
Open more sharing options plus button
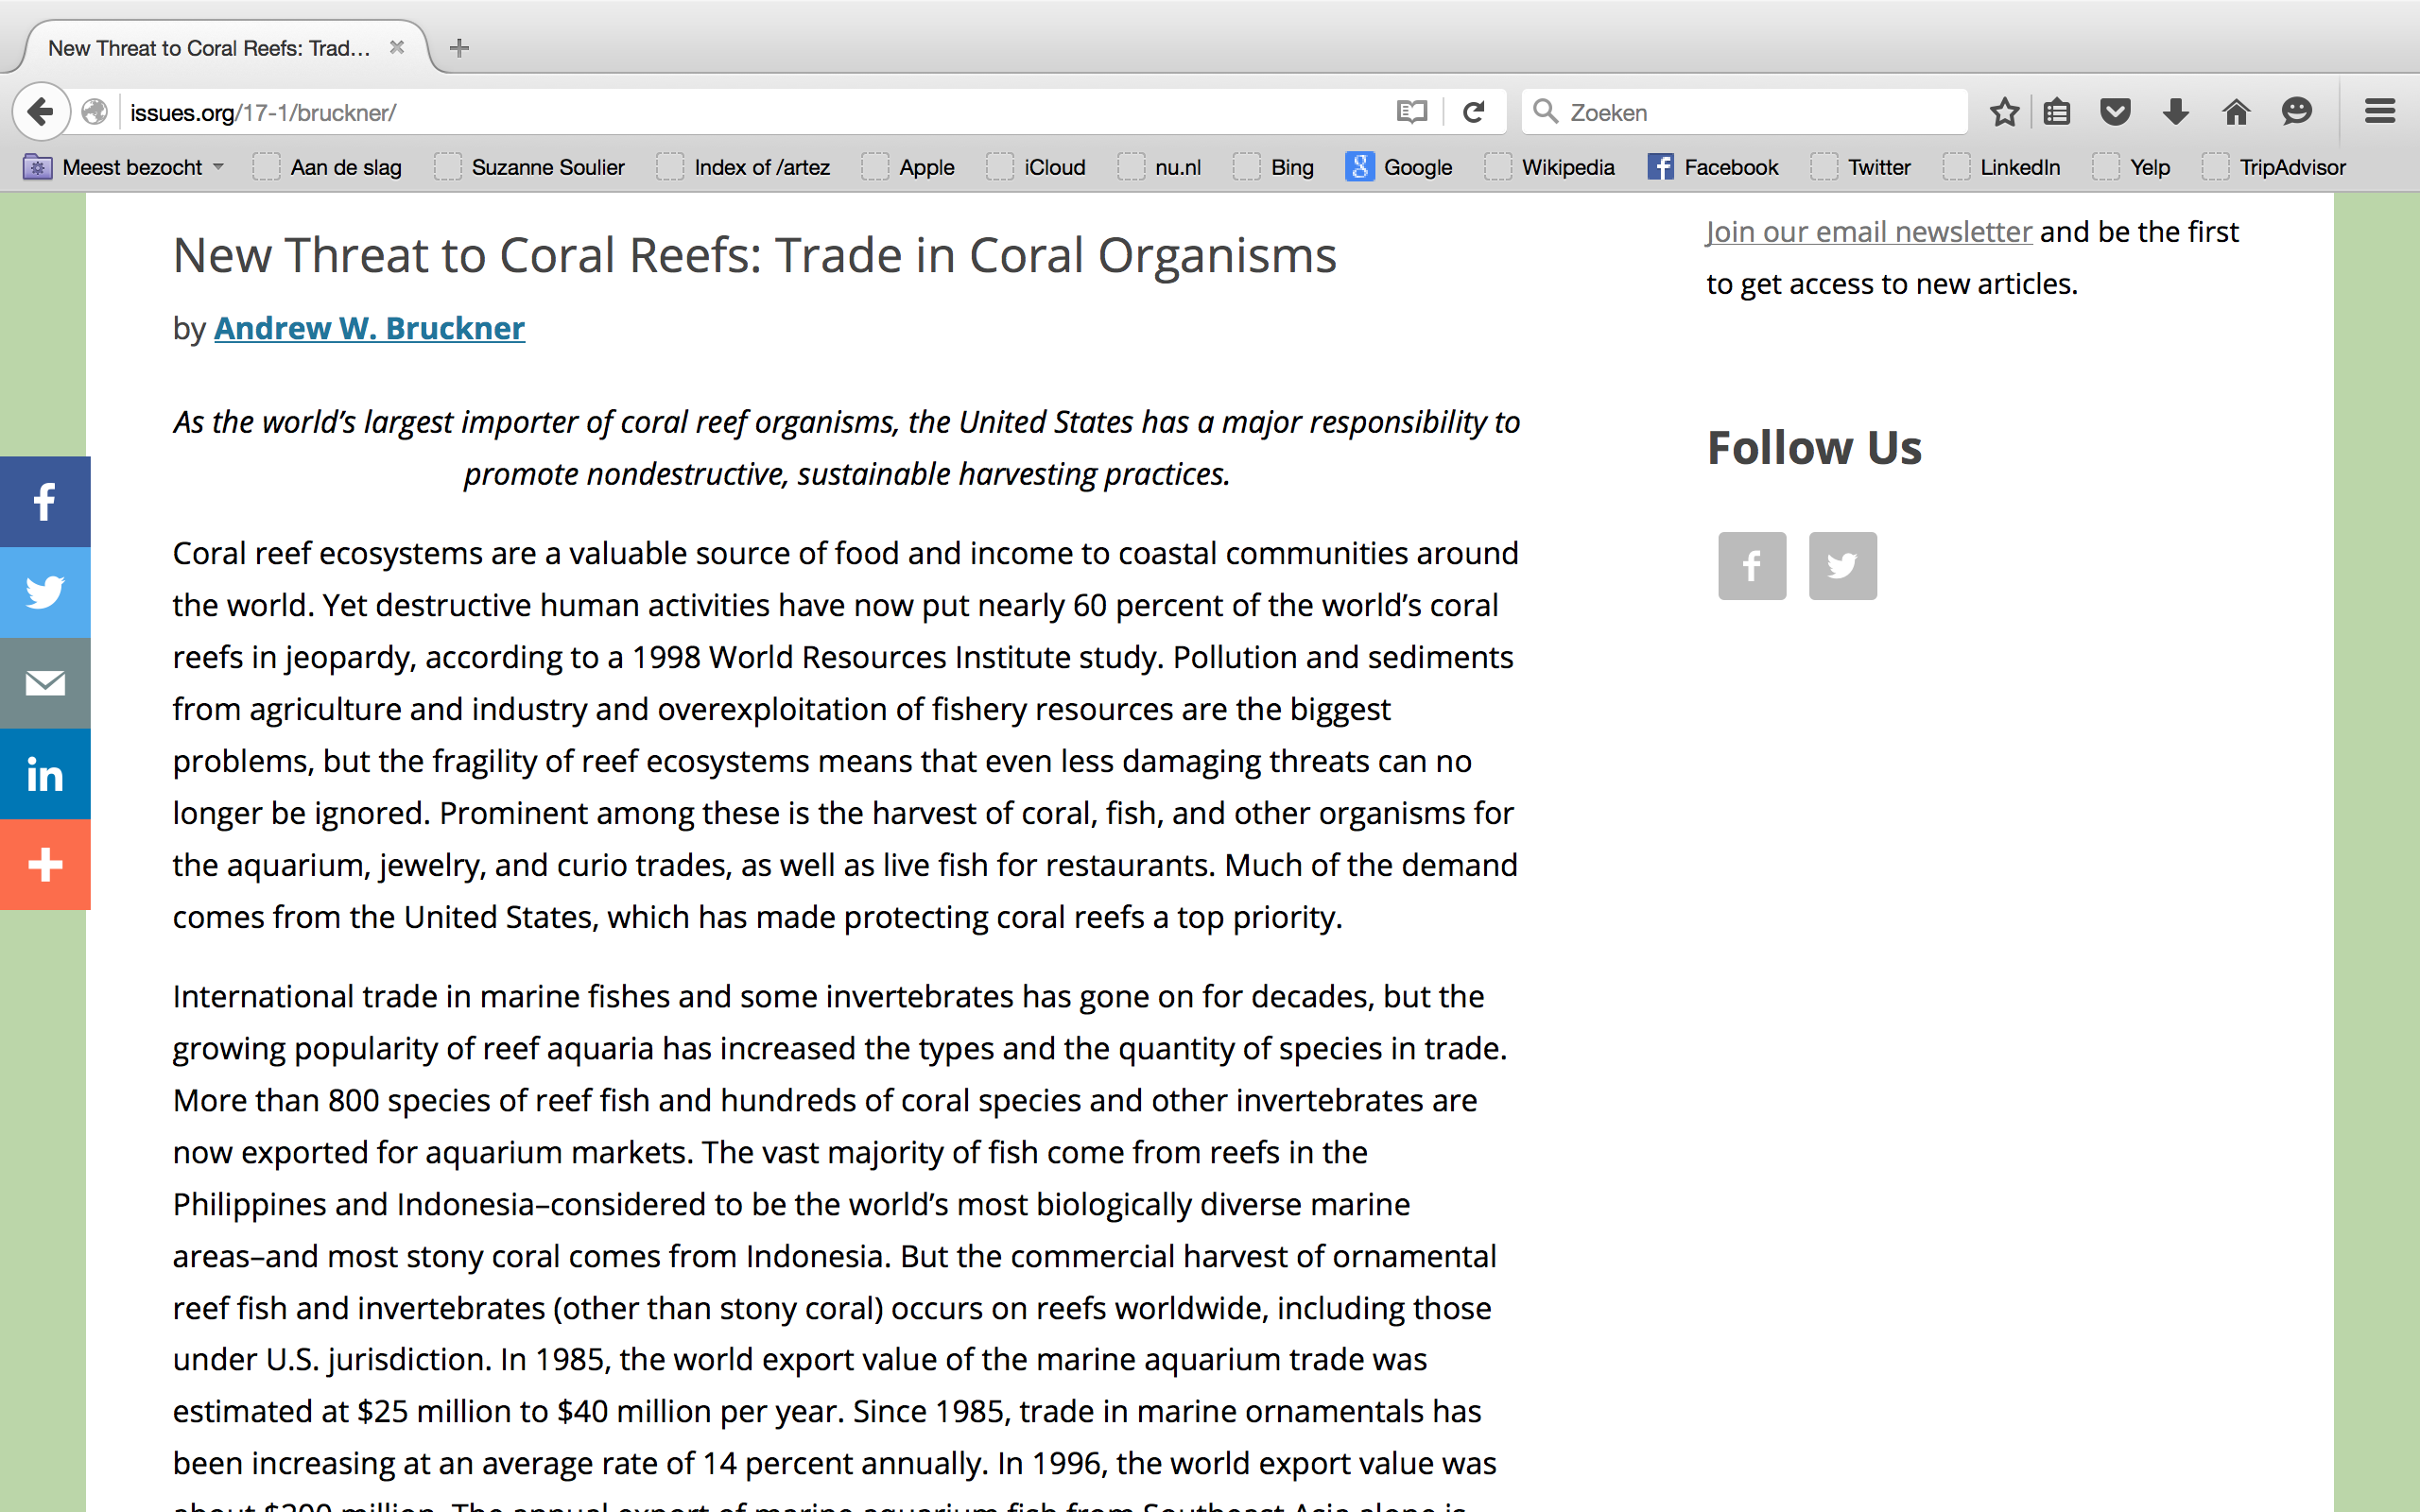click(45, 865)
